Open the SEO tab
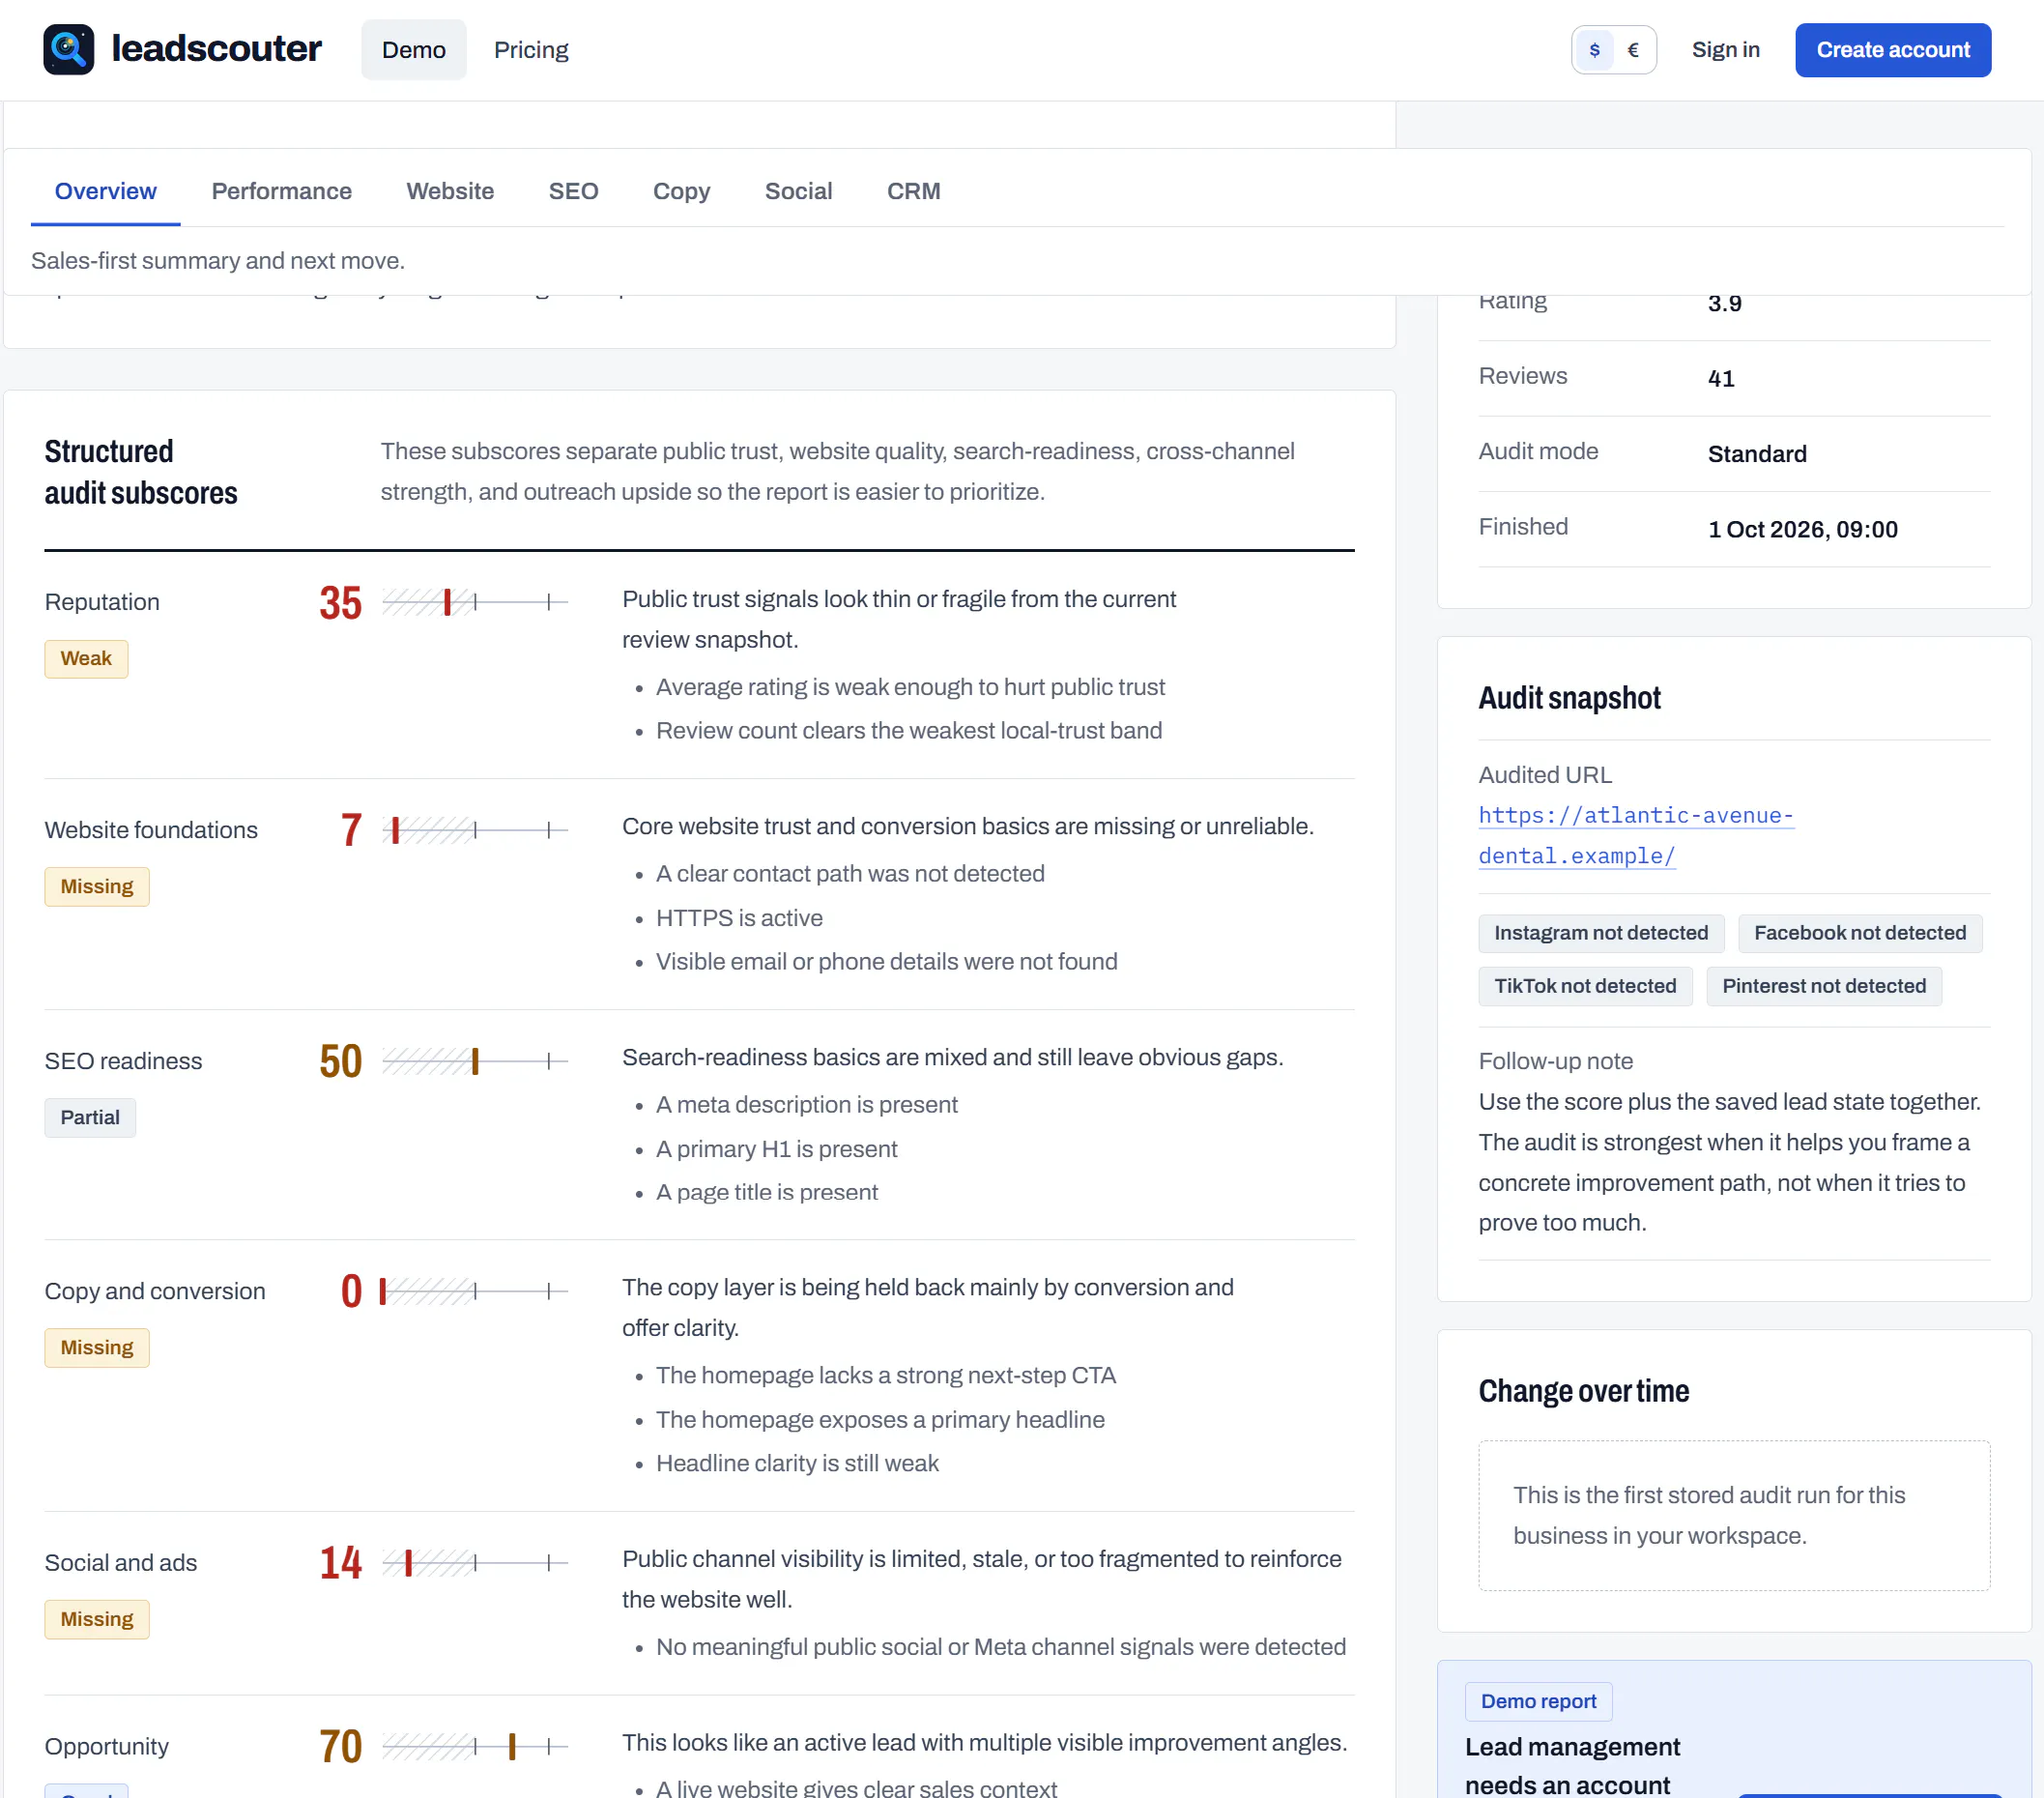 pyautogui.click(x=574, y=191)
